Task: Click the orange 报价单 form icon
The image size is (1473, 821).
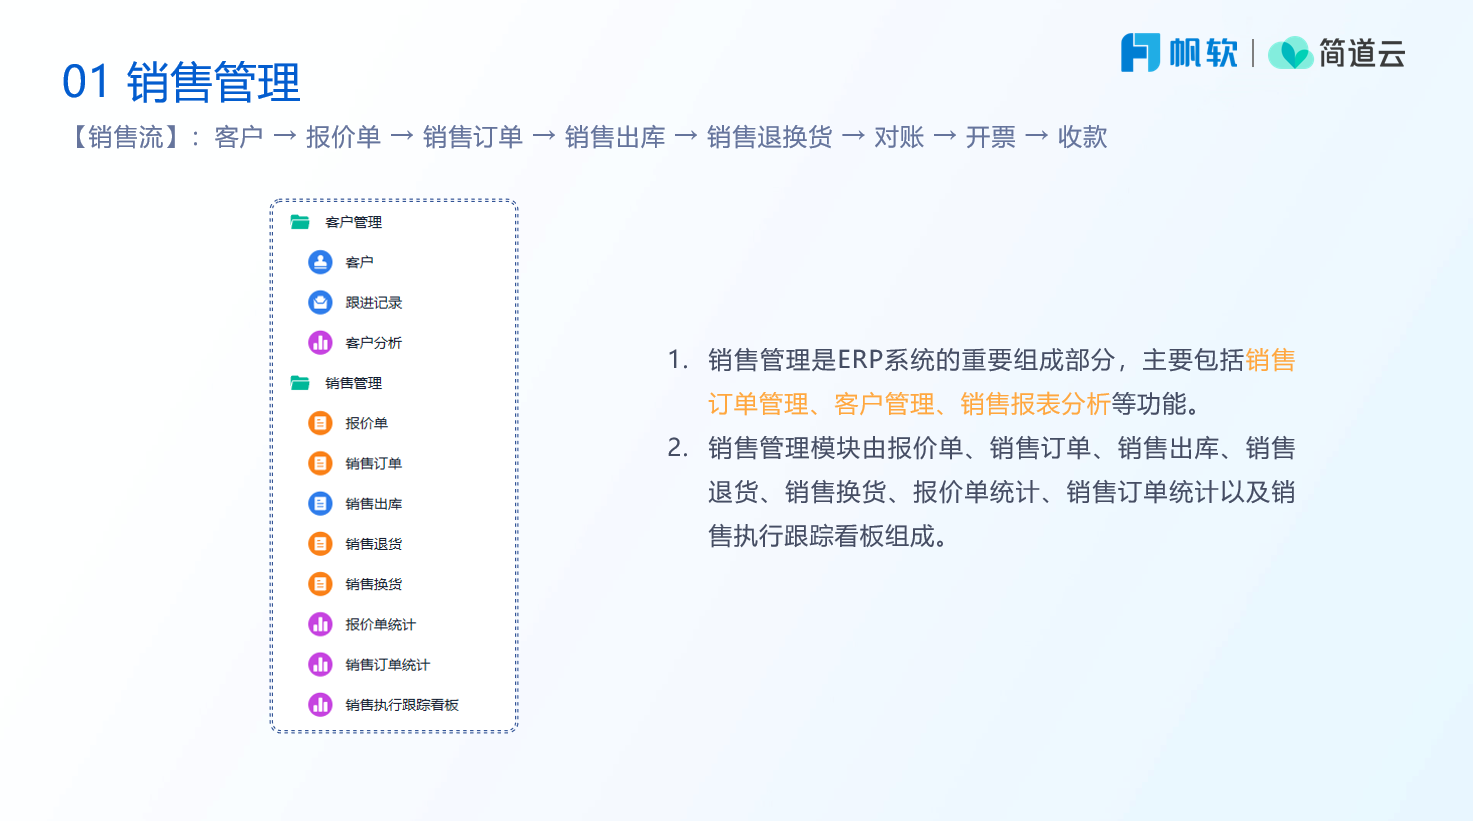Action: point(320,423)
